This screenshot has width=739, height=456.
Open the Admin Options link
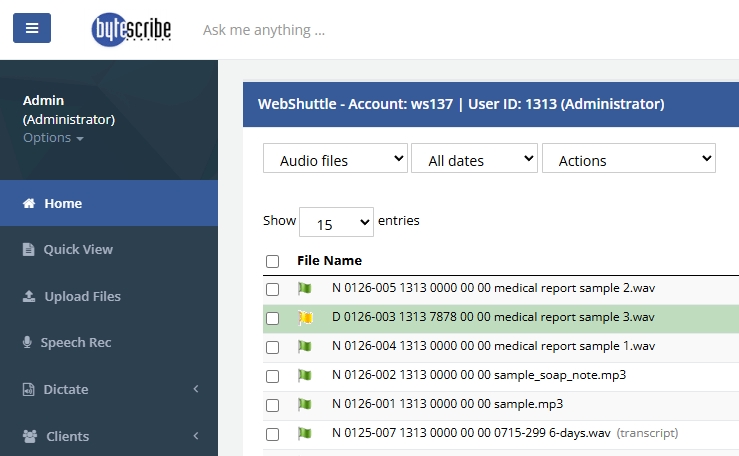[52, 138]
